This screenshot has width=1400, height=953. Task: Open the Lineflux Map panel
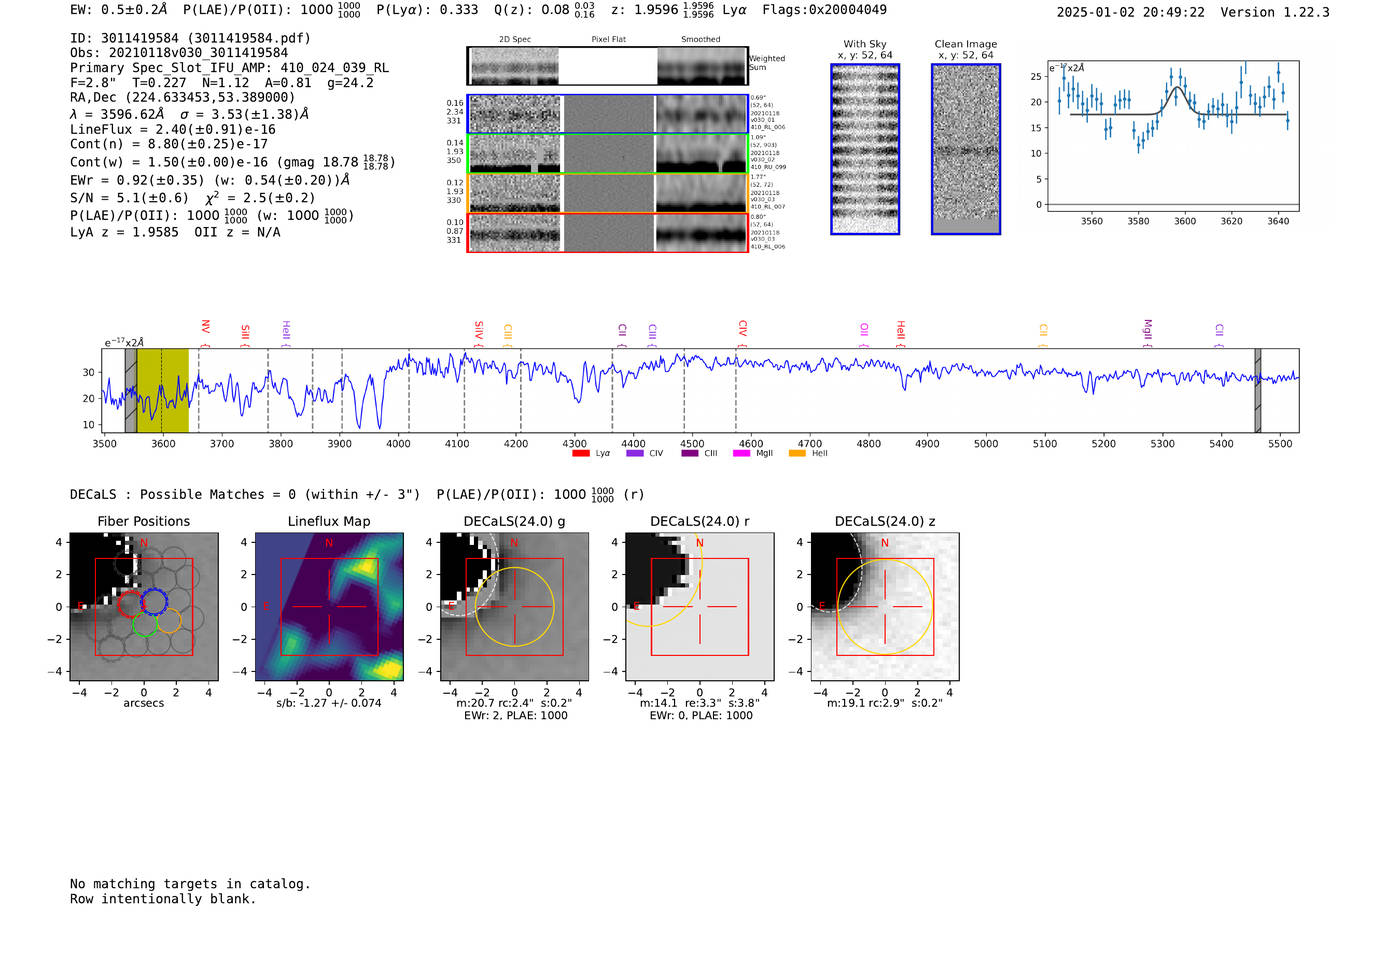coord(329,607)
